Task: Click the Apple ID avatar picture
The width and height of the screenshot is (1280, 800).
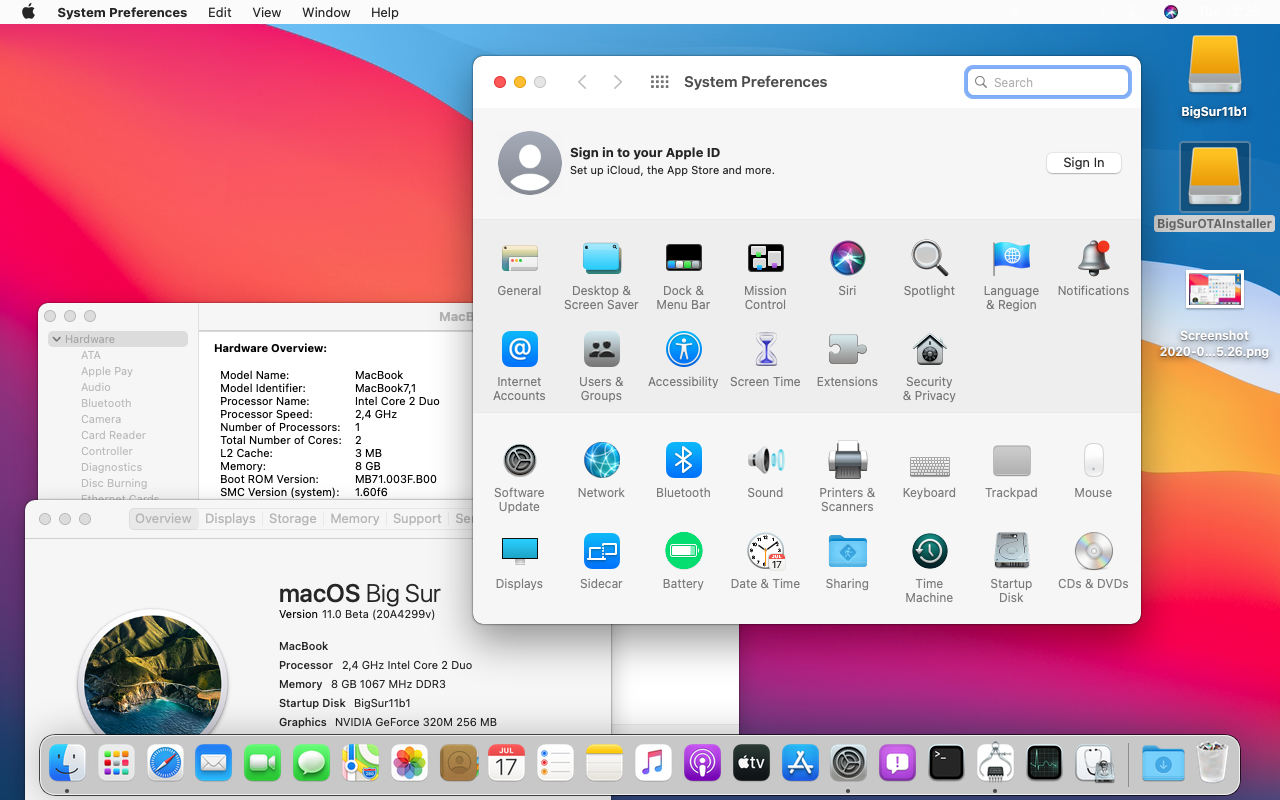Action: pos(529,163)
